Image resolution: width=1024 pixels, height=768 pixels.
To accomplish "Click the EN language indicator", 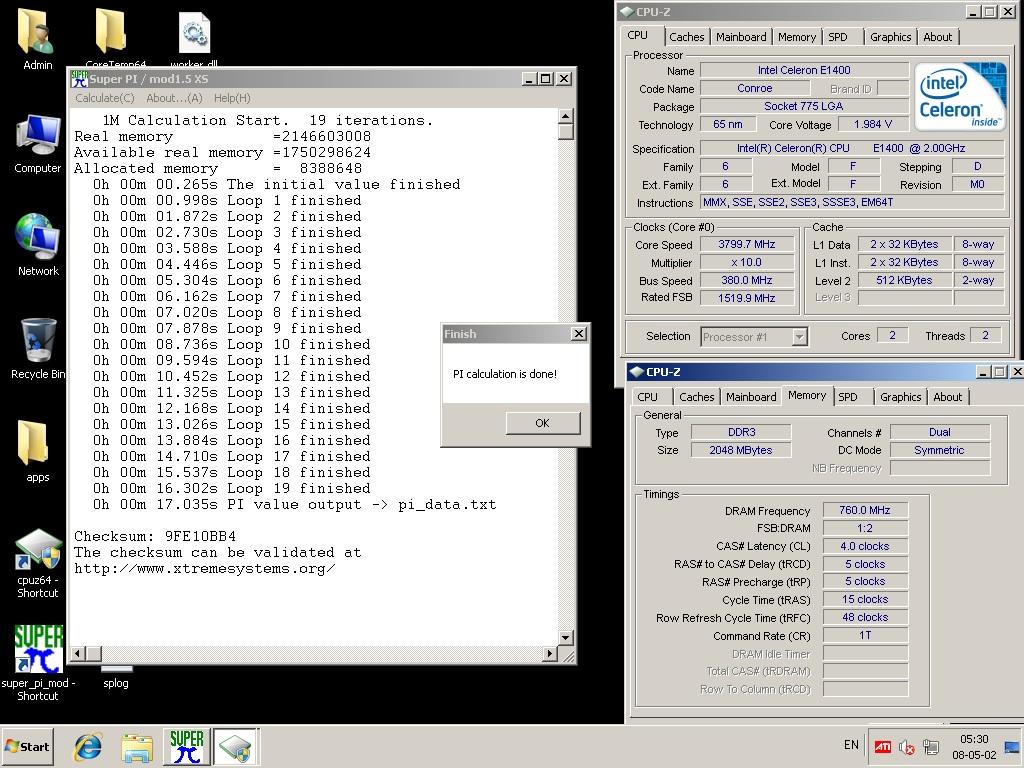I will coord(851,744).
